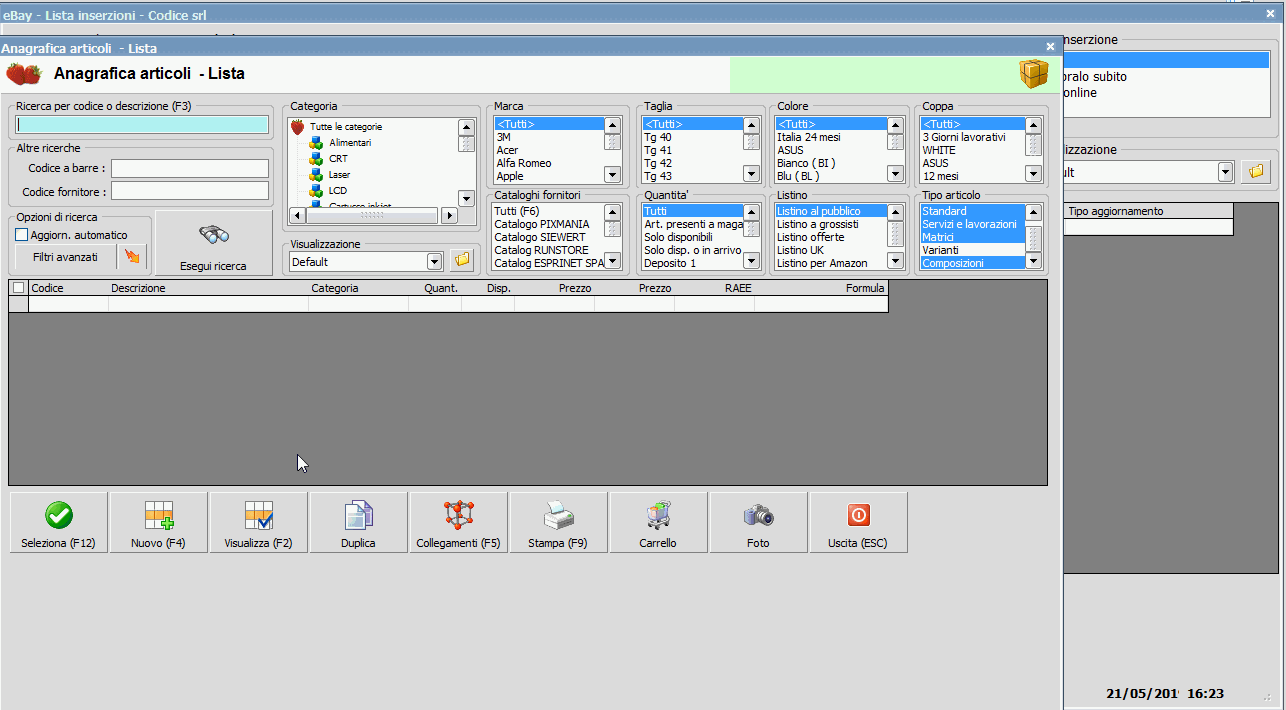Select Tutte le categorie in the tree
The image size is (1286, 710).
(x=346, y=127)
